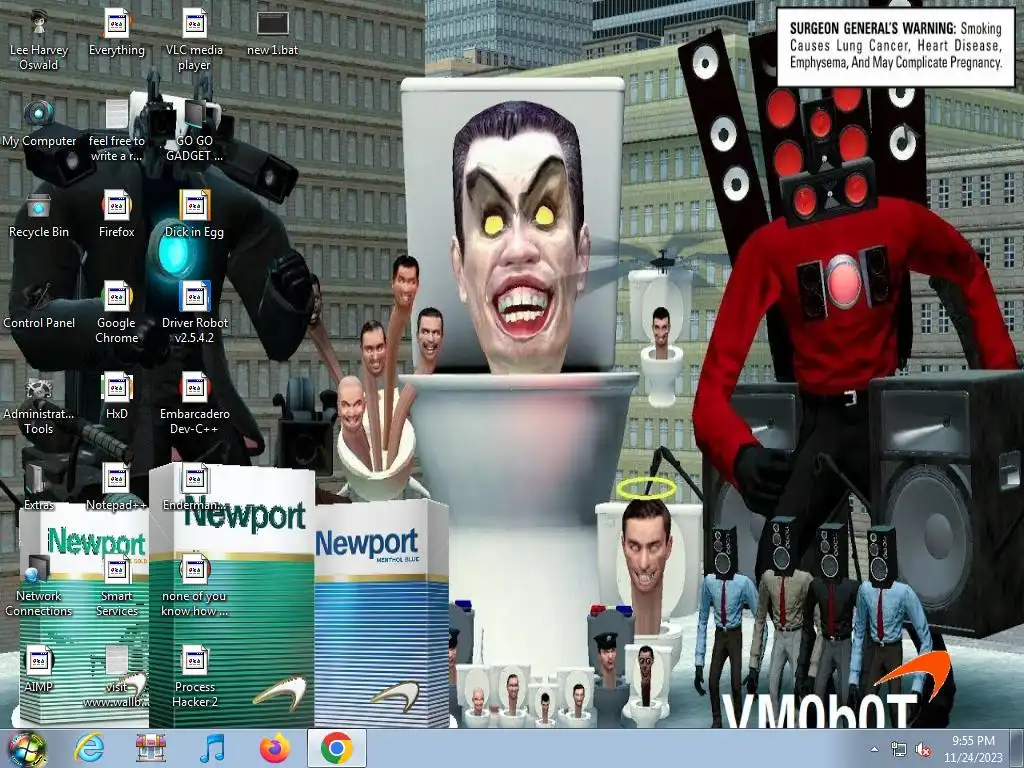This screenshot has width=1024, height=768.
Task: Select the 'feel free to write a r...' file
Action: [x=117, y=131]
